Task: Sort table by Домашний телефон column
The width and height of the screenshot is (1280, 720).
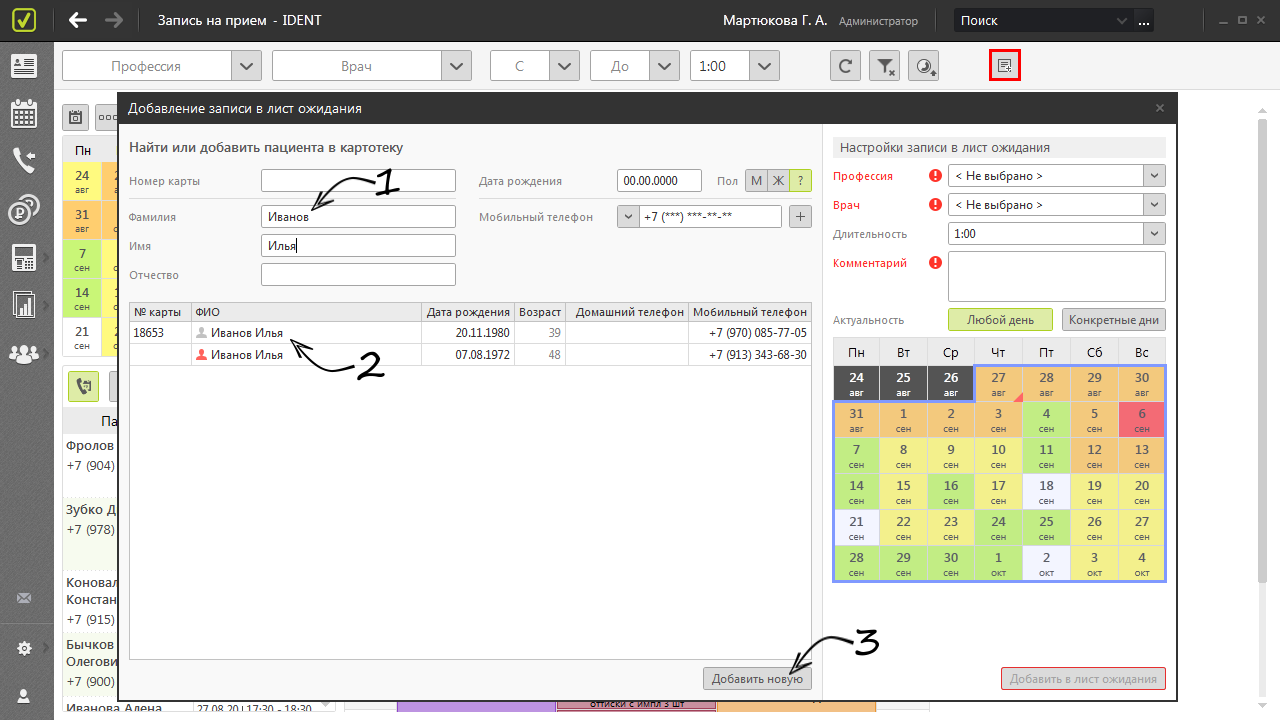Action: (x=627, y=312)
